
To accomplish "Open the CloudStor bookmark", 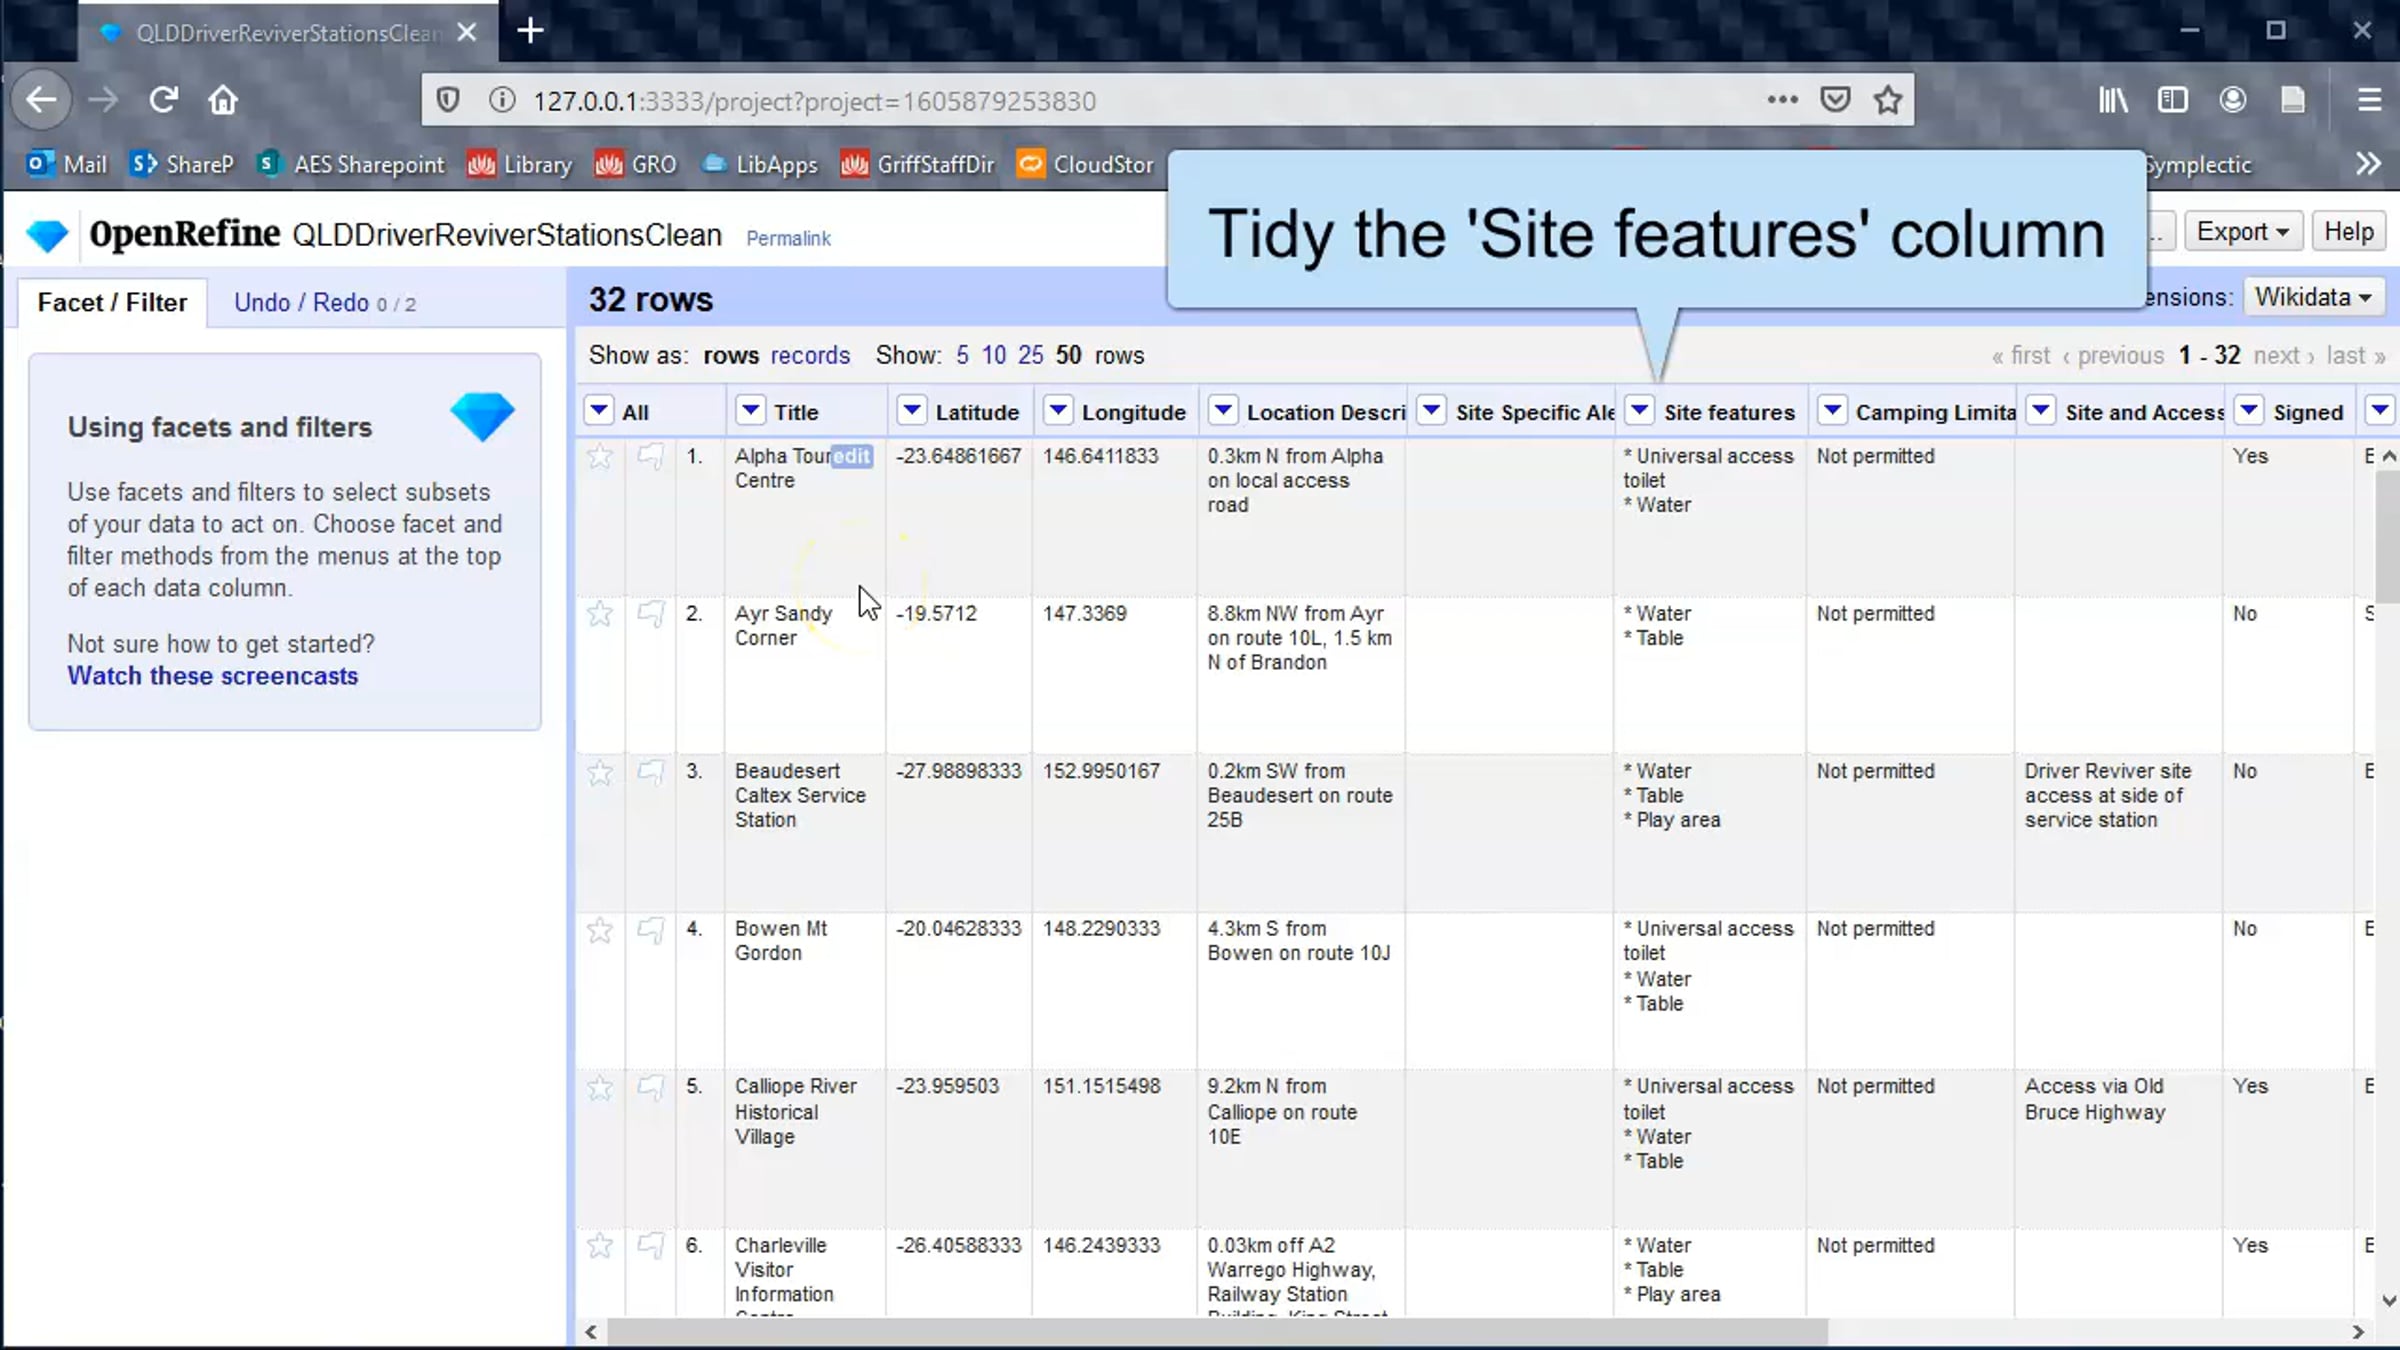I will point(1085,164).
